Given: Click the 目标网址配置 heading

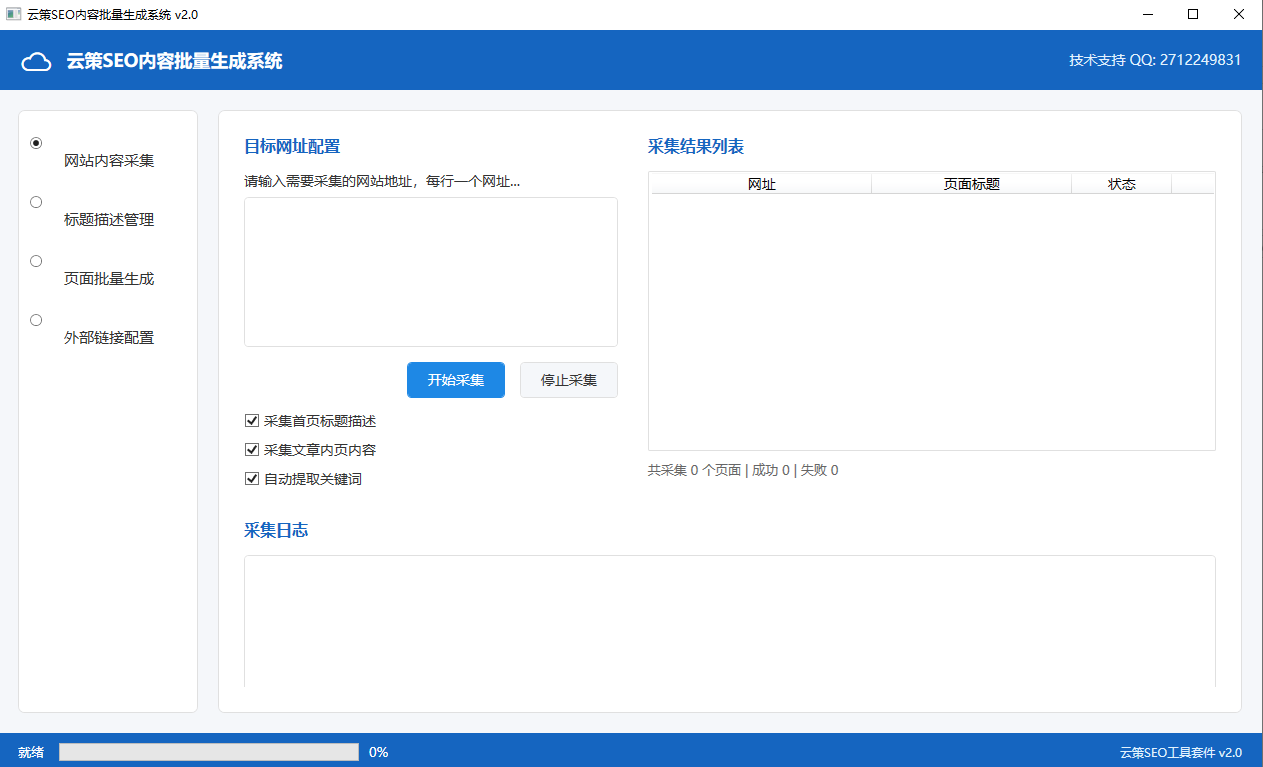Looking at the screenshot, I should click(x=292, y=147).
